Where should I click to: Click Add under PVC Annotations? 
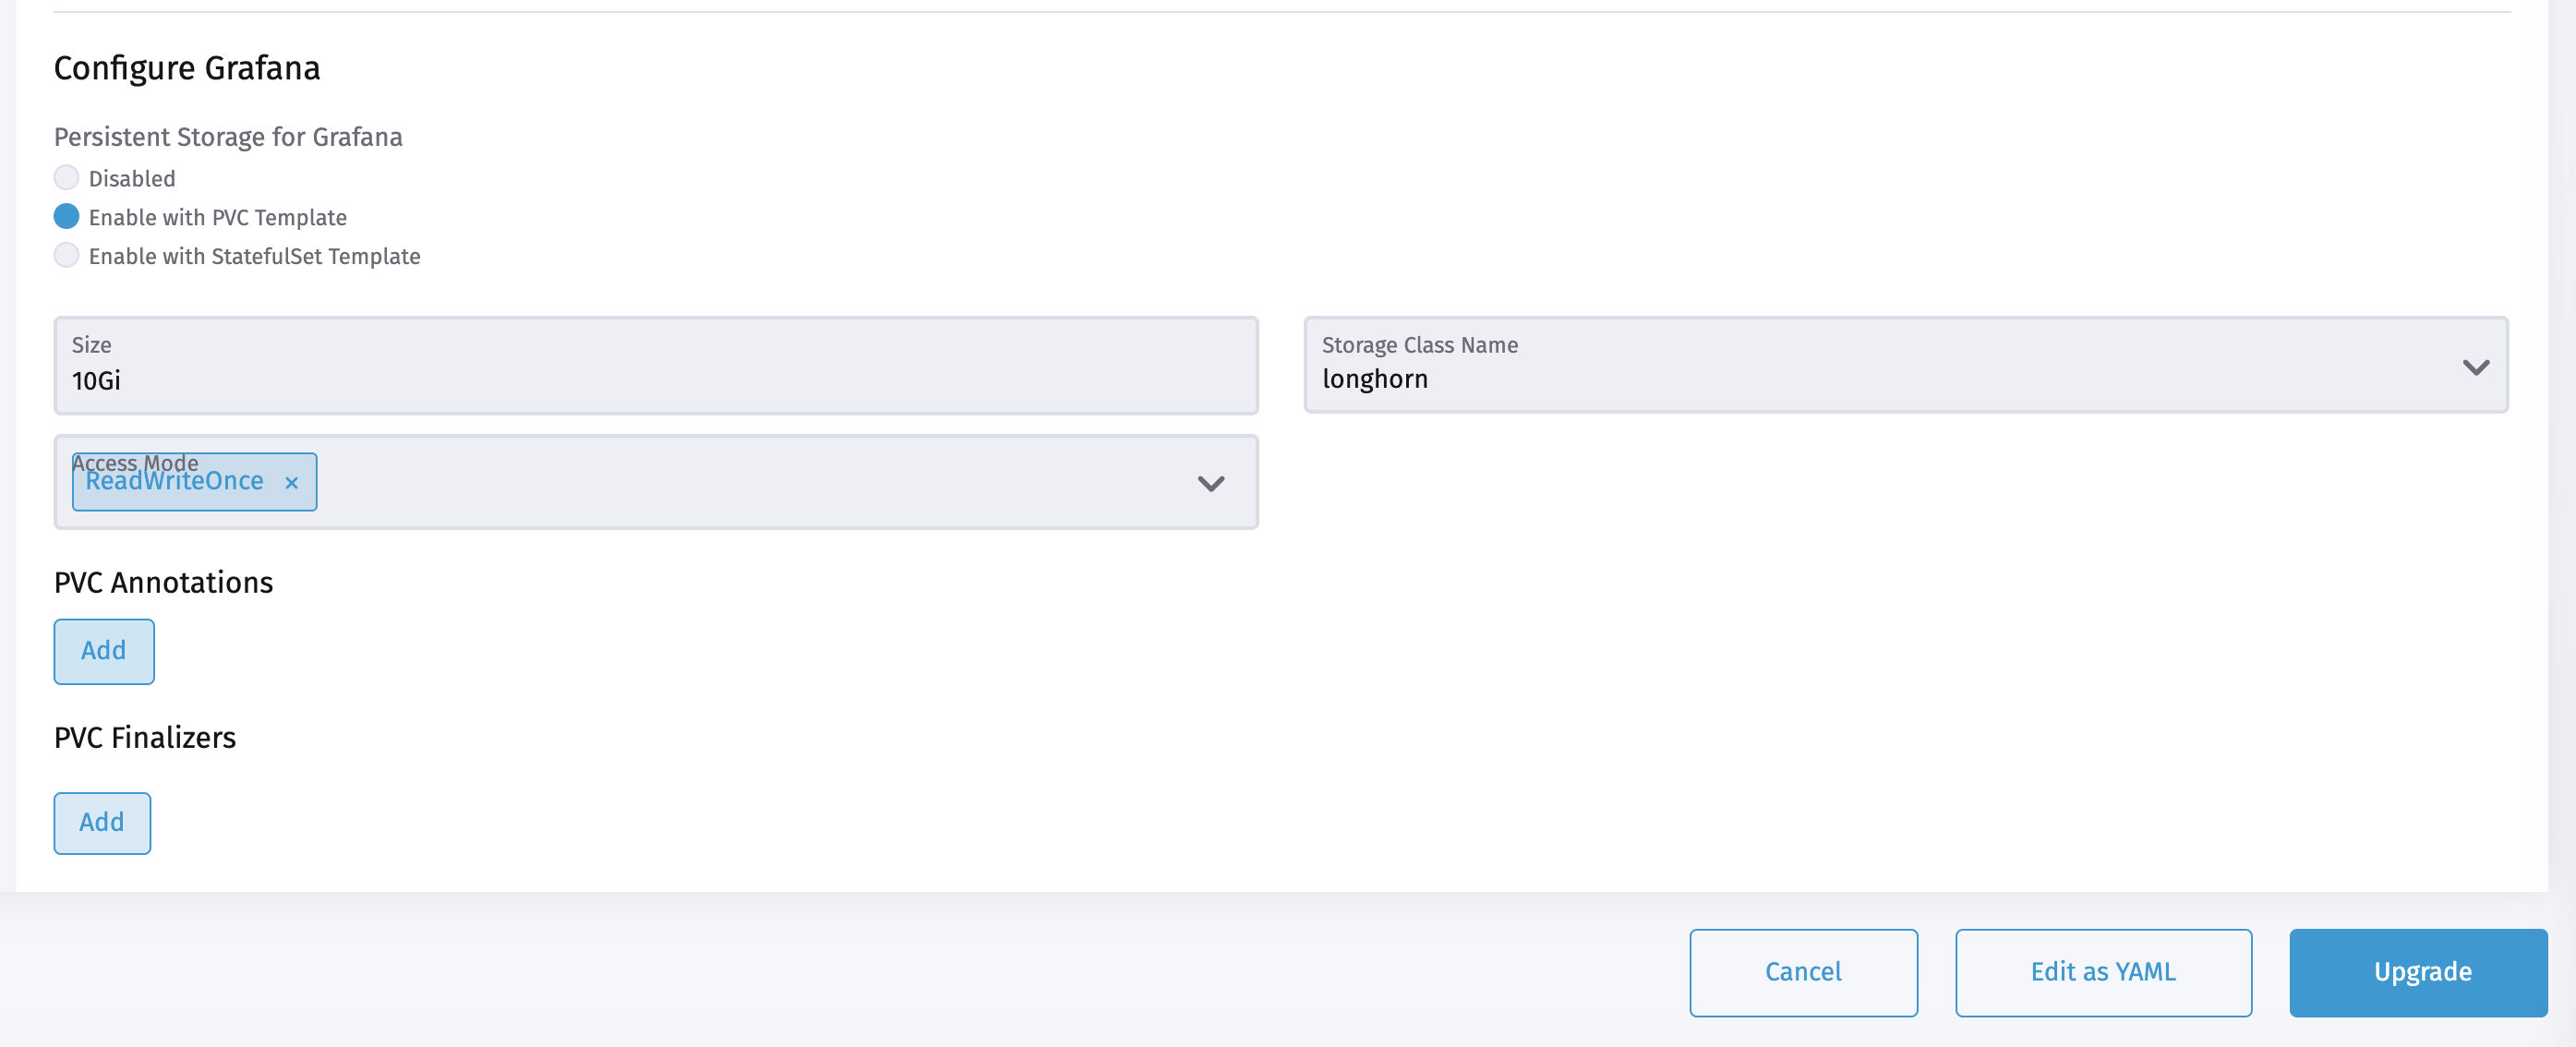(x=103, y=651)
